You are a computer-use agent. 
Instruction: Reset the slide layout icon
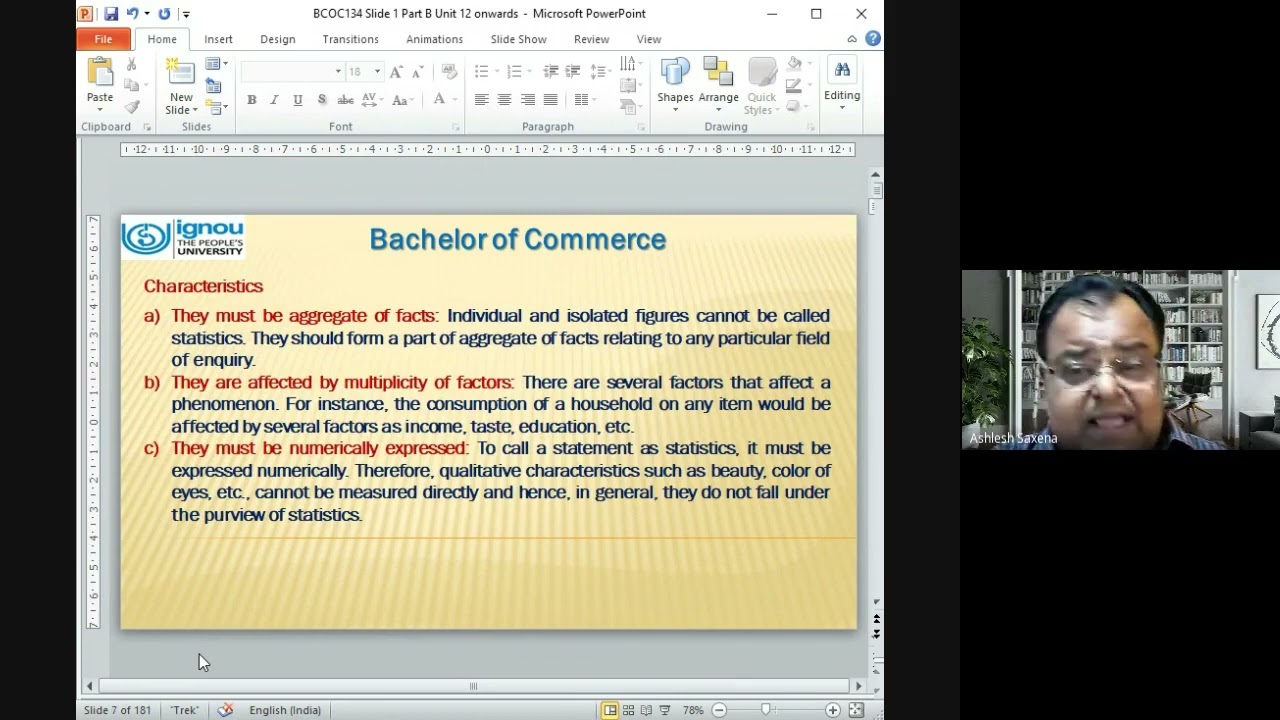(213, 86)
